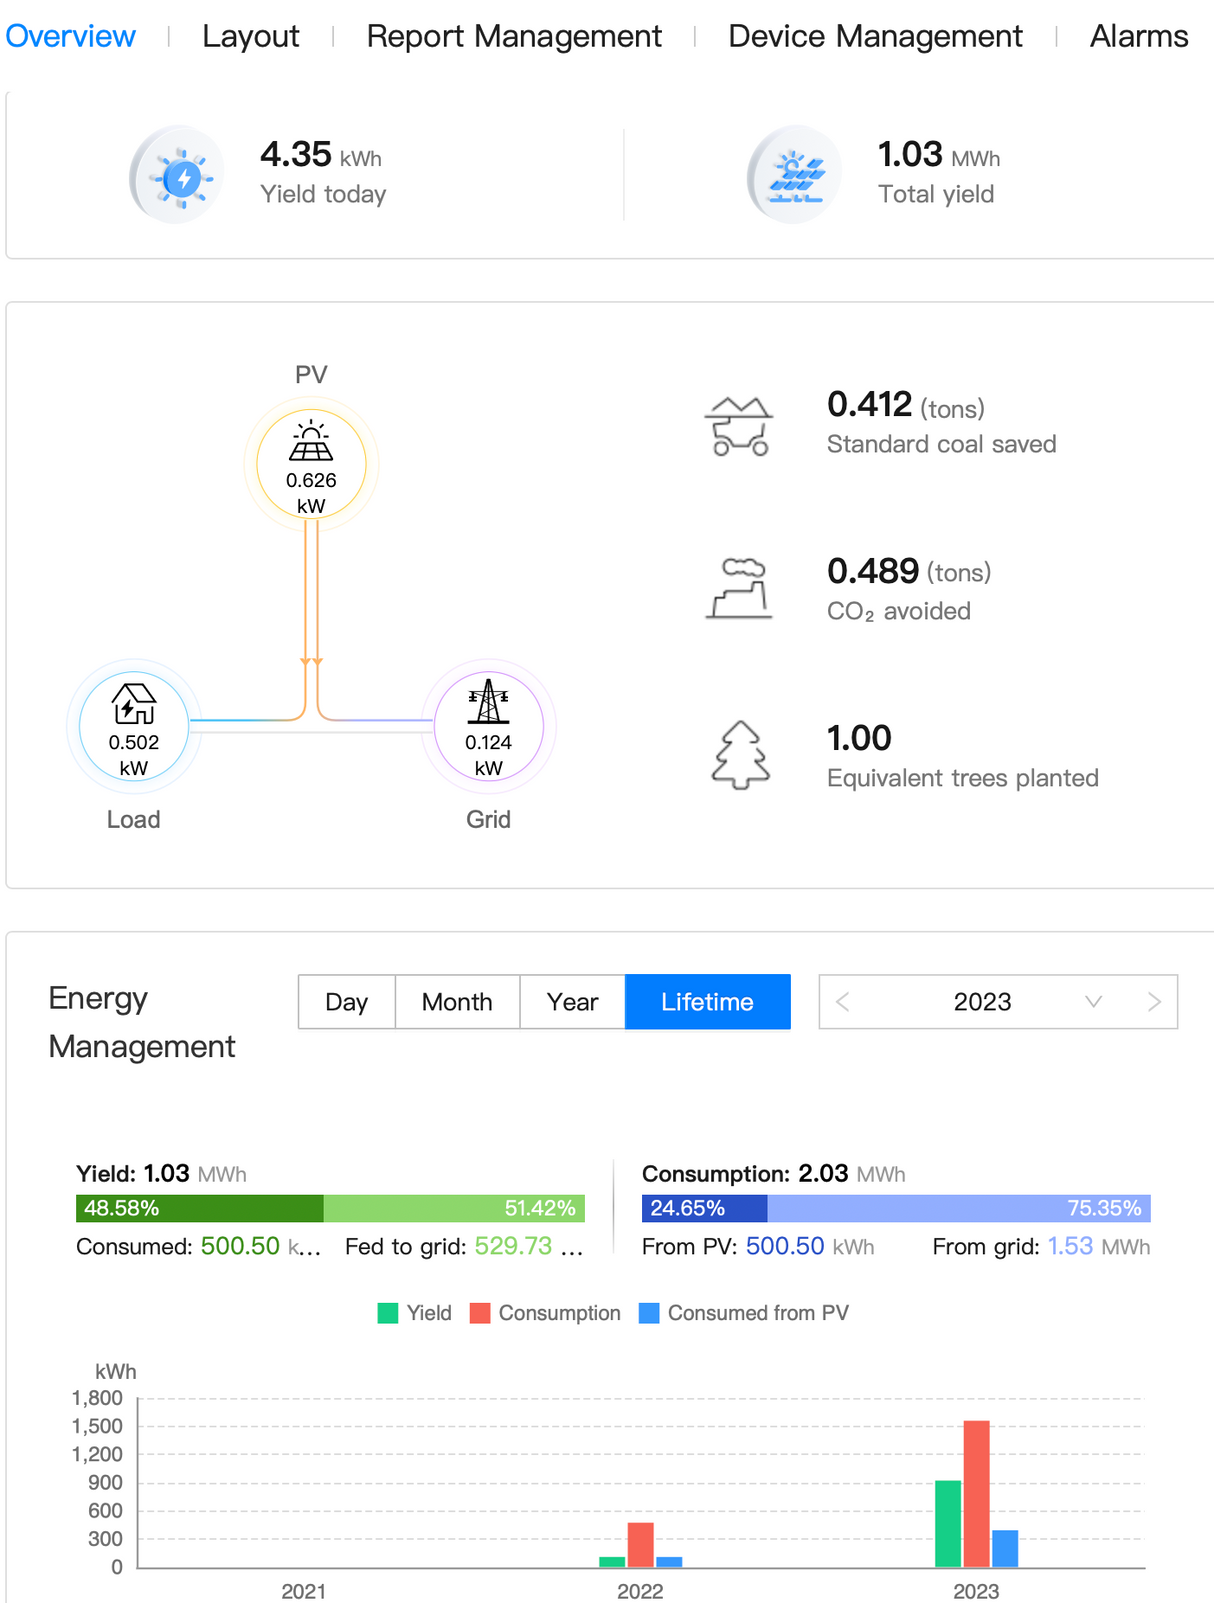The image size is (1214, 1603).
Task: Toggle Consumed from PV legend entry
Action: [x=744, y=1313]
